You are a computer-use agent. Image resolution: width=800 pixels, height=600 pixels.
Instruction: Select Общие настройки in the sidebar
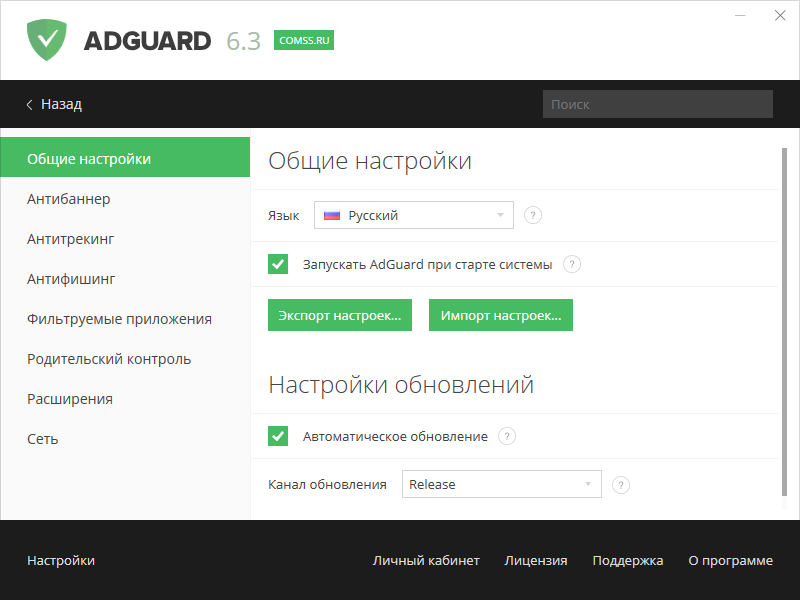[x=125, y=157]
